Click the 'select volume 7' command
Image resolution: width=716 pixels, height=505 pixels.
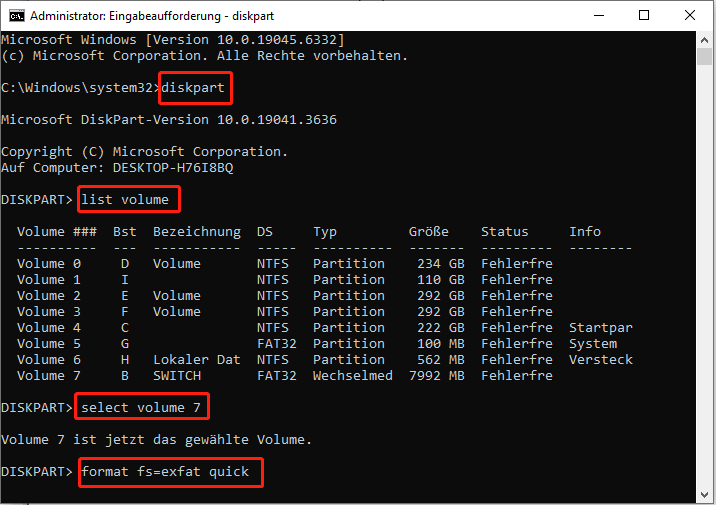coord(141,408)
